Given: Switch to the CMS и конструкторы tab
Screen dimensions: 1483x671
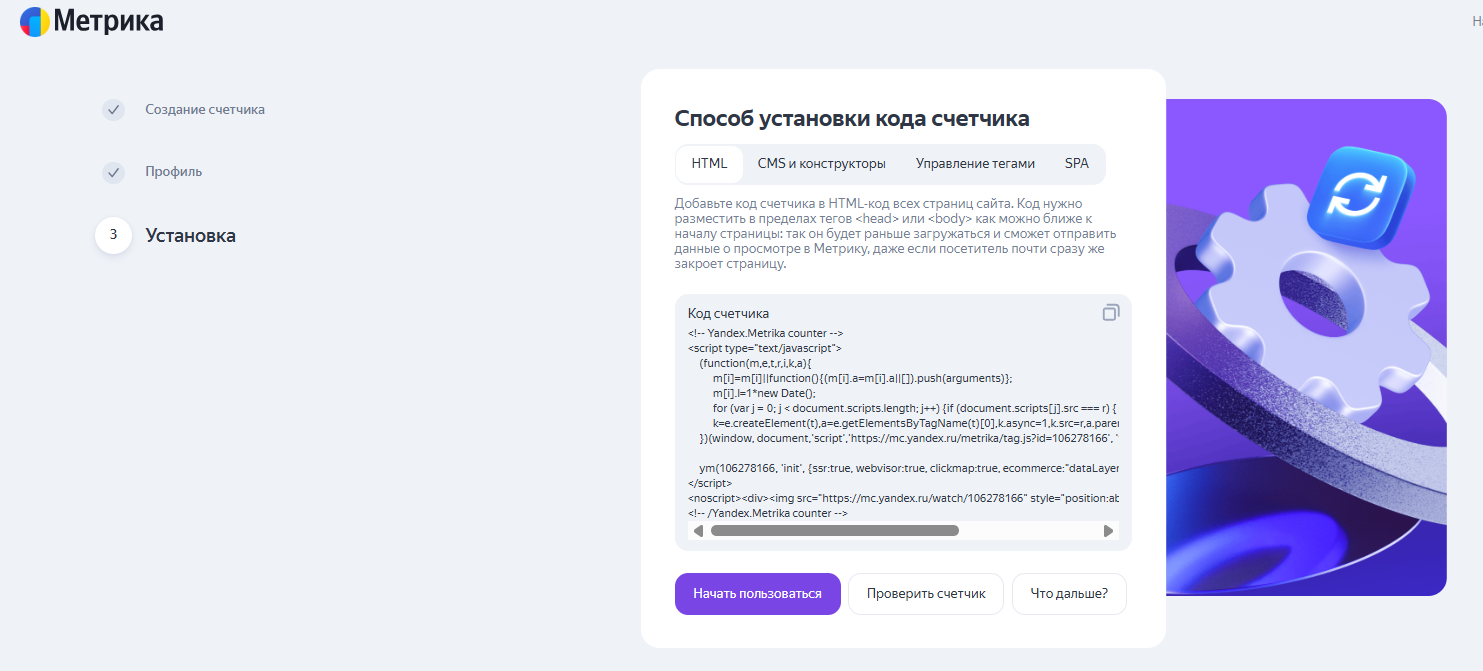Looking at the screenshot, I should tap(821, 164).
